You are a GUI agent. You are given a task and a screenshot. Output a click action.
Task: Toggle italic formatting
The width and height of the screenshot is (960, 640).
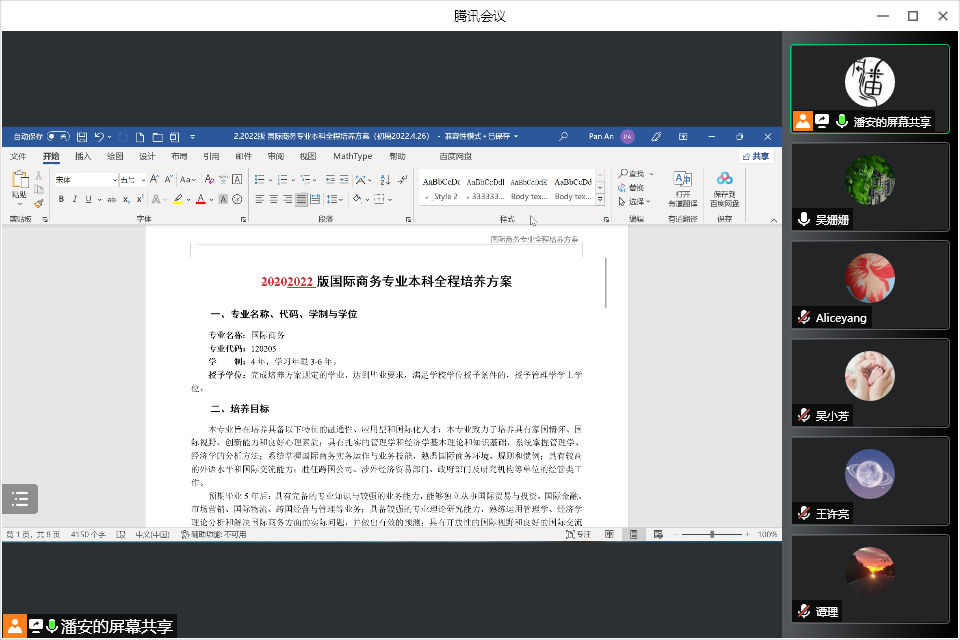pyautogui.click(x=74, y=199)
